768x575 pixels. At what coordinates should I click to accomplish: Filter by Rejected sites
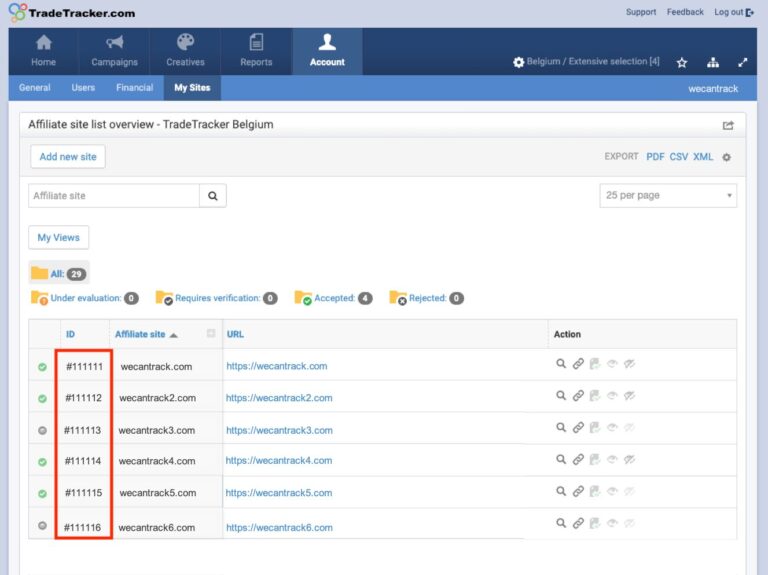(x=426, y=298)
